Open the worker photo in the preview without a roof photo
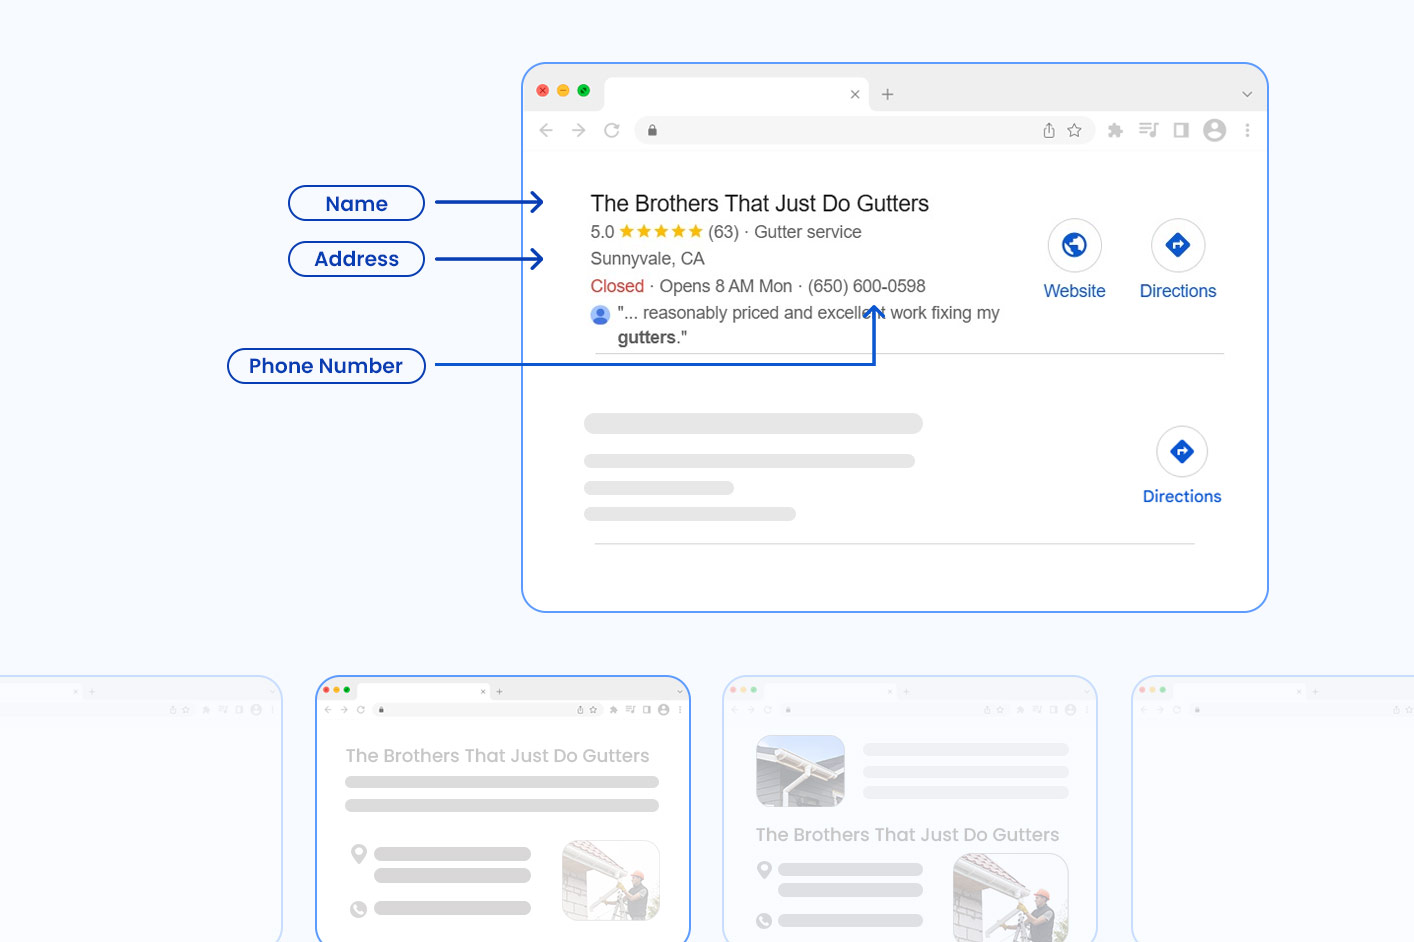Image resolution: width=1414 pixels, height=942 pixels. [x=611, y=880]
